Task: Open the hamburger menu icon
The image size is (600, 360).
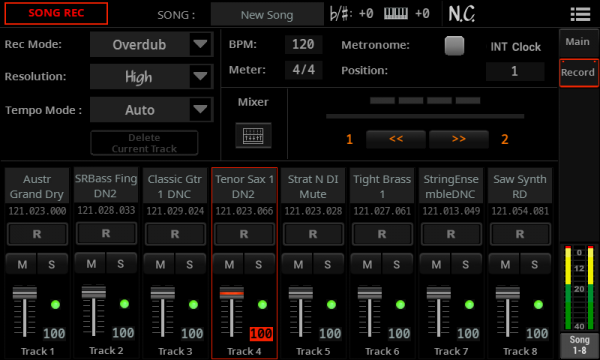Action: pyautogui.click(x=580, y=15)
